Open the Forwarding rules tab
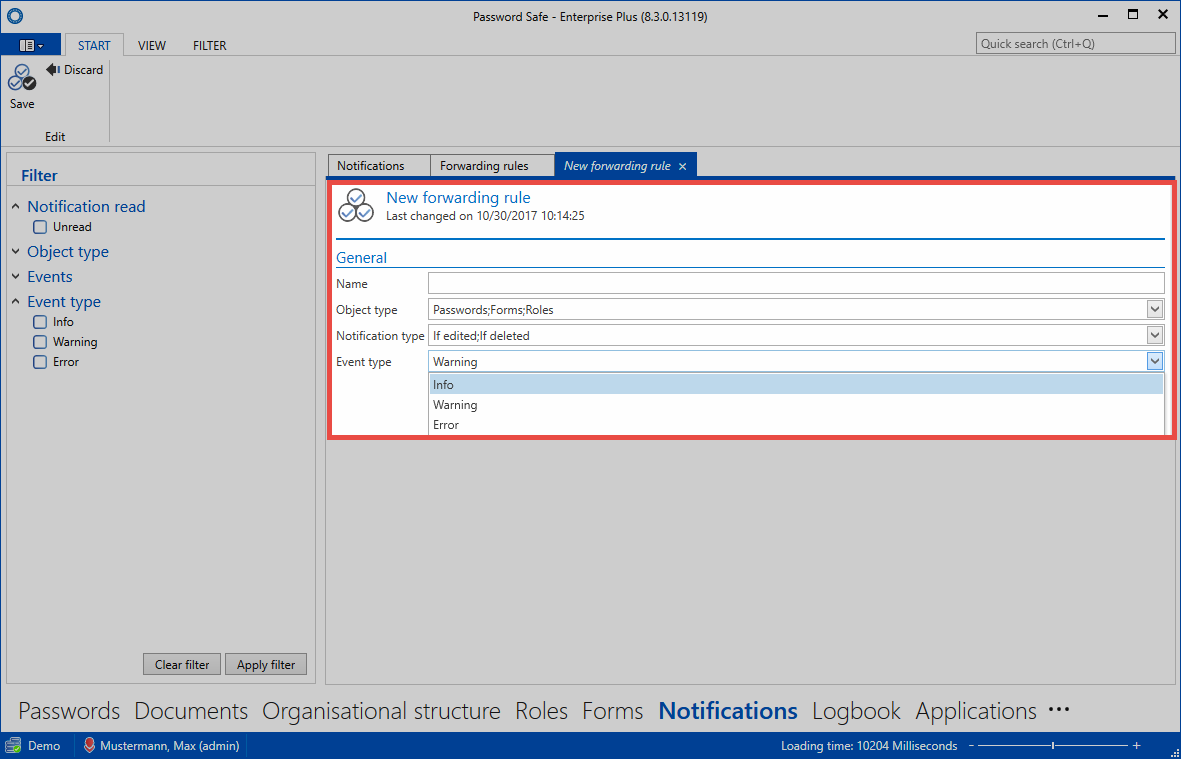 click(492, 166)
